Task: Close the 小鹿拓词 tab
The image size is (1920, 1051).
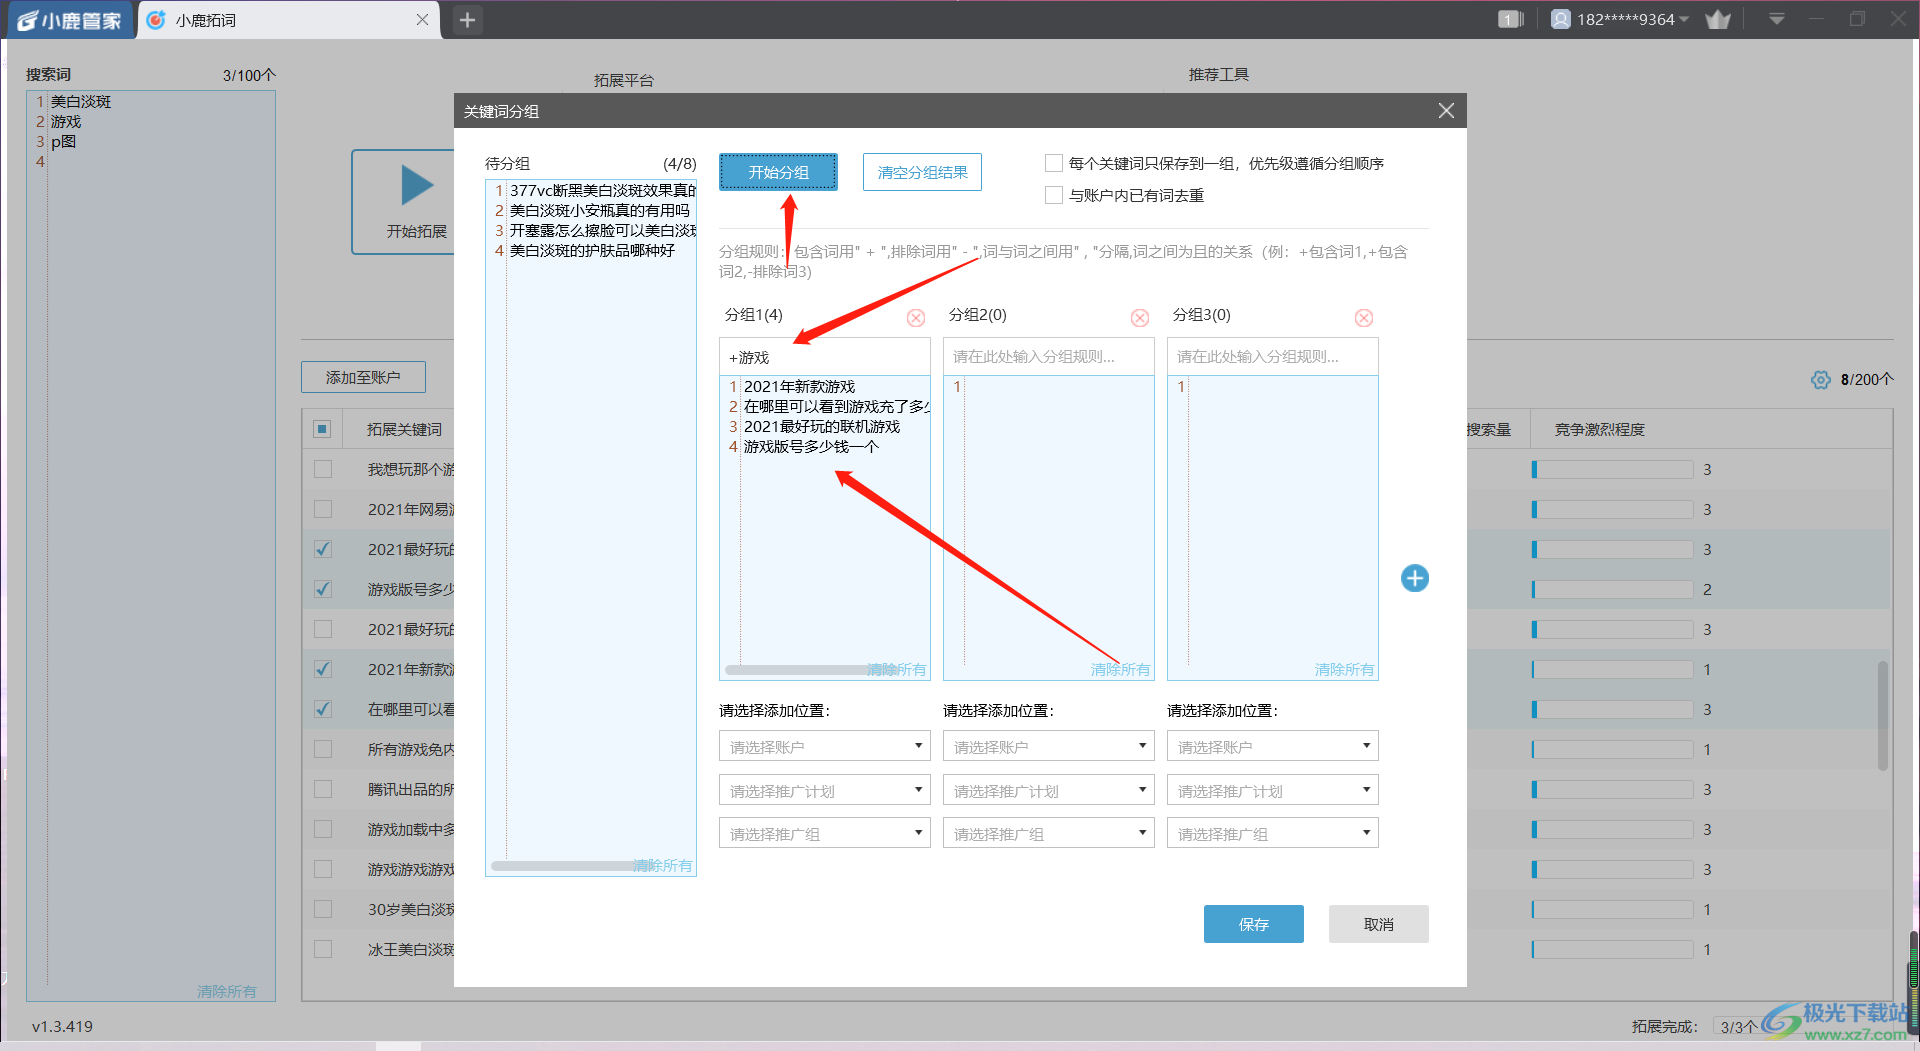Action: coord(422,20)
